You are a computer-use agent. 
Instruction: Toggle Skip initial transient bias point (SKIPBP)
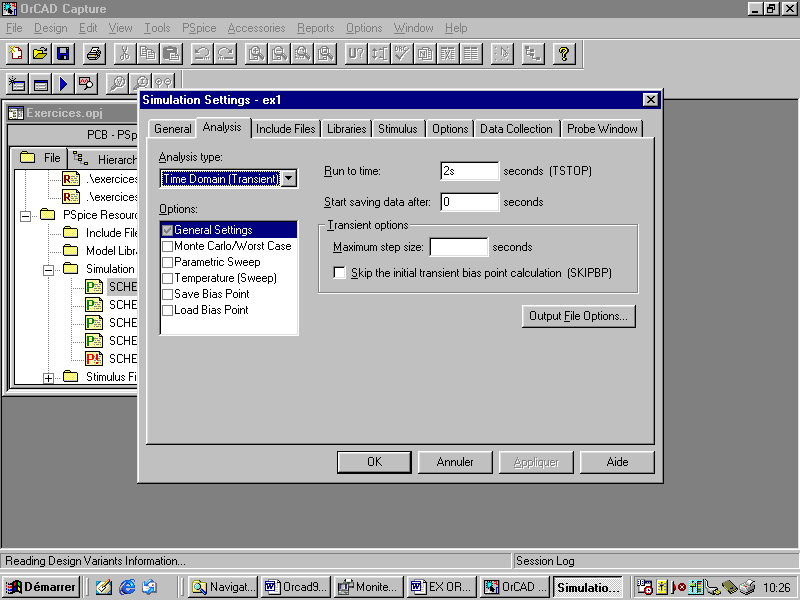tap(339, 272)
